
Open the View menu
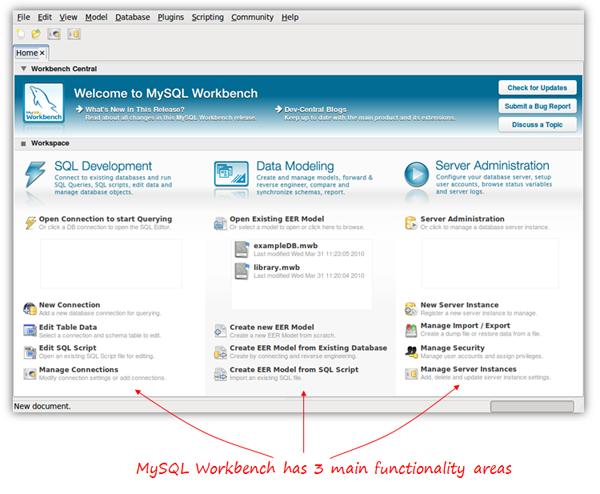point(68,17)
